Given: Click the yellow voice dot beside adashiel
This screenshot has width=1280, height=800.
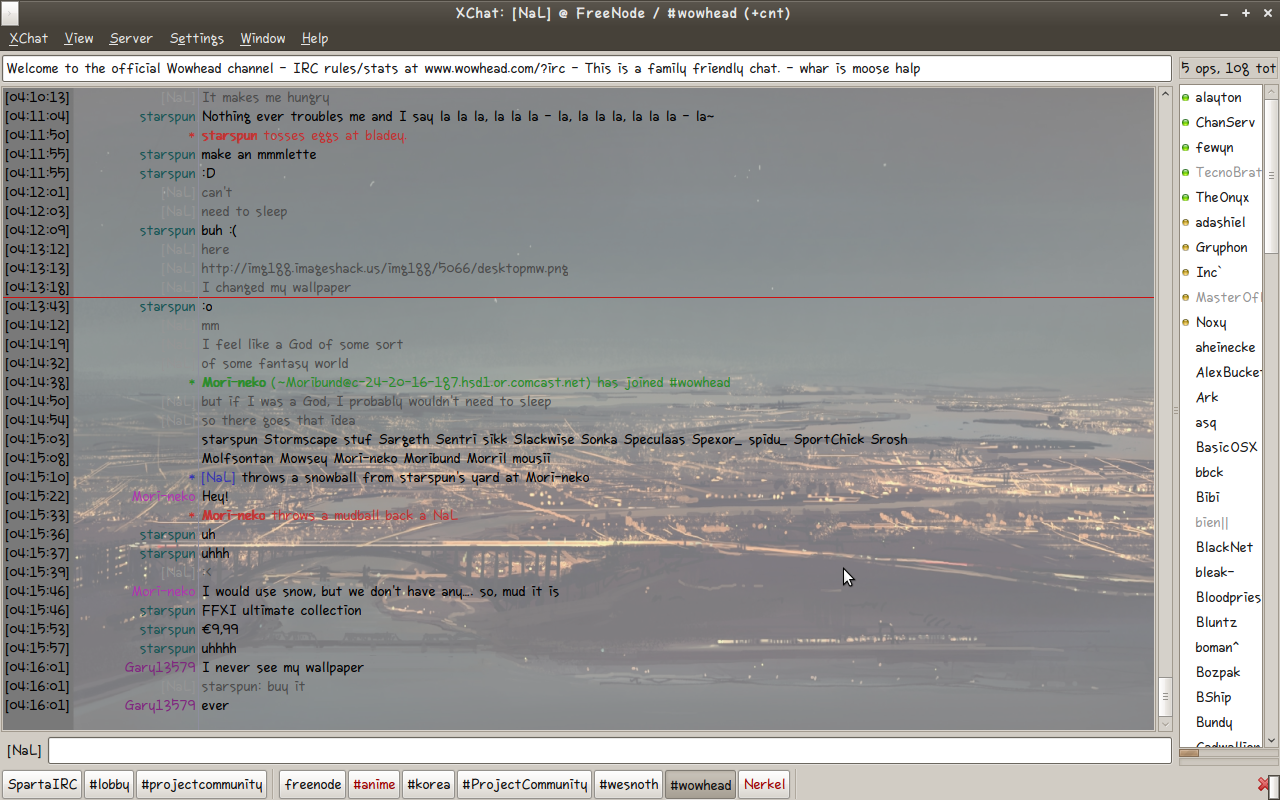Looking at the screenshot, I should (1186, 222).
